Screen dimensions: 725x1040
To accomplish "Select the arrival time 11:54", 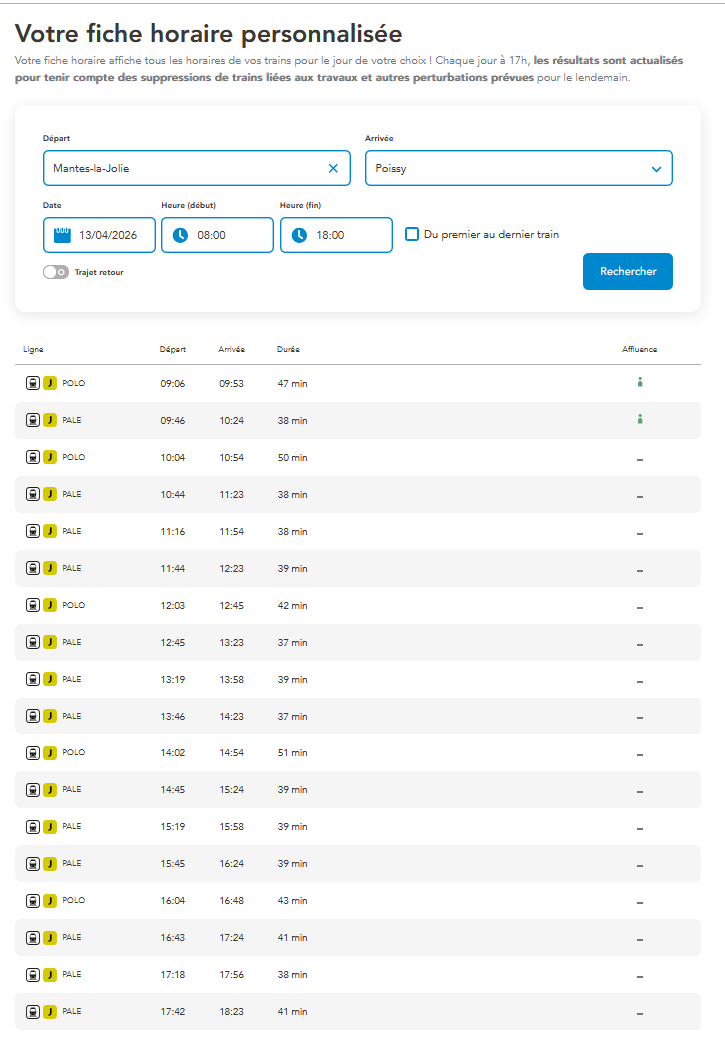I will point(231,532).
